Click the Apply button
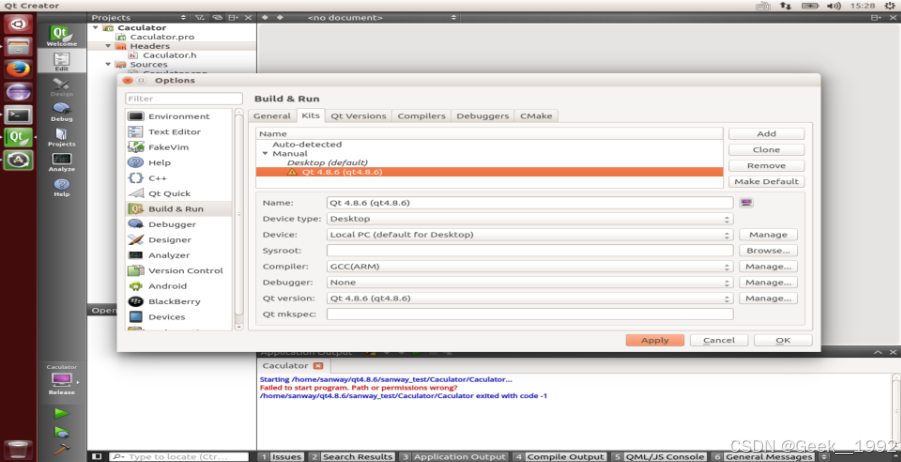This screenshot has width=901, height=462. click(654, 340)
